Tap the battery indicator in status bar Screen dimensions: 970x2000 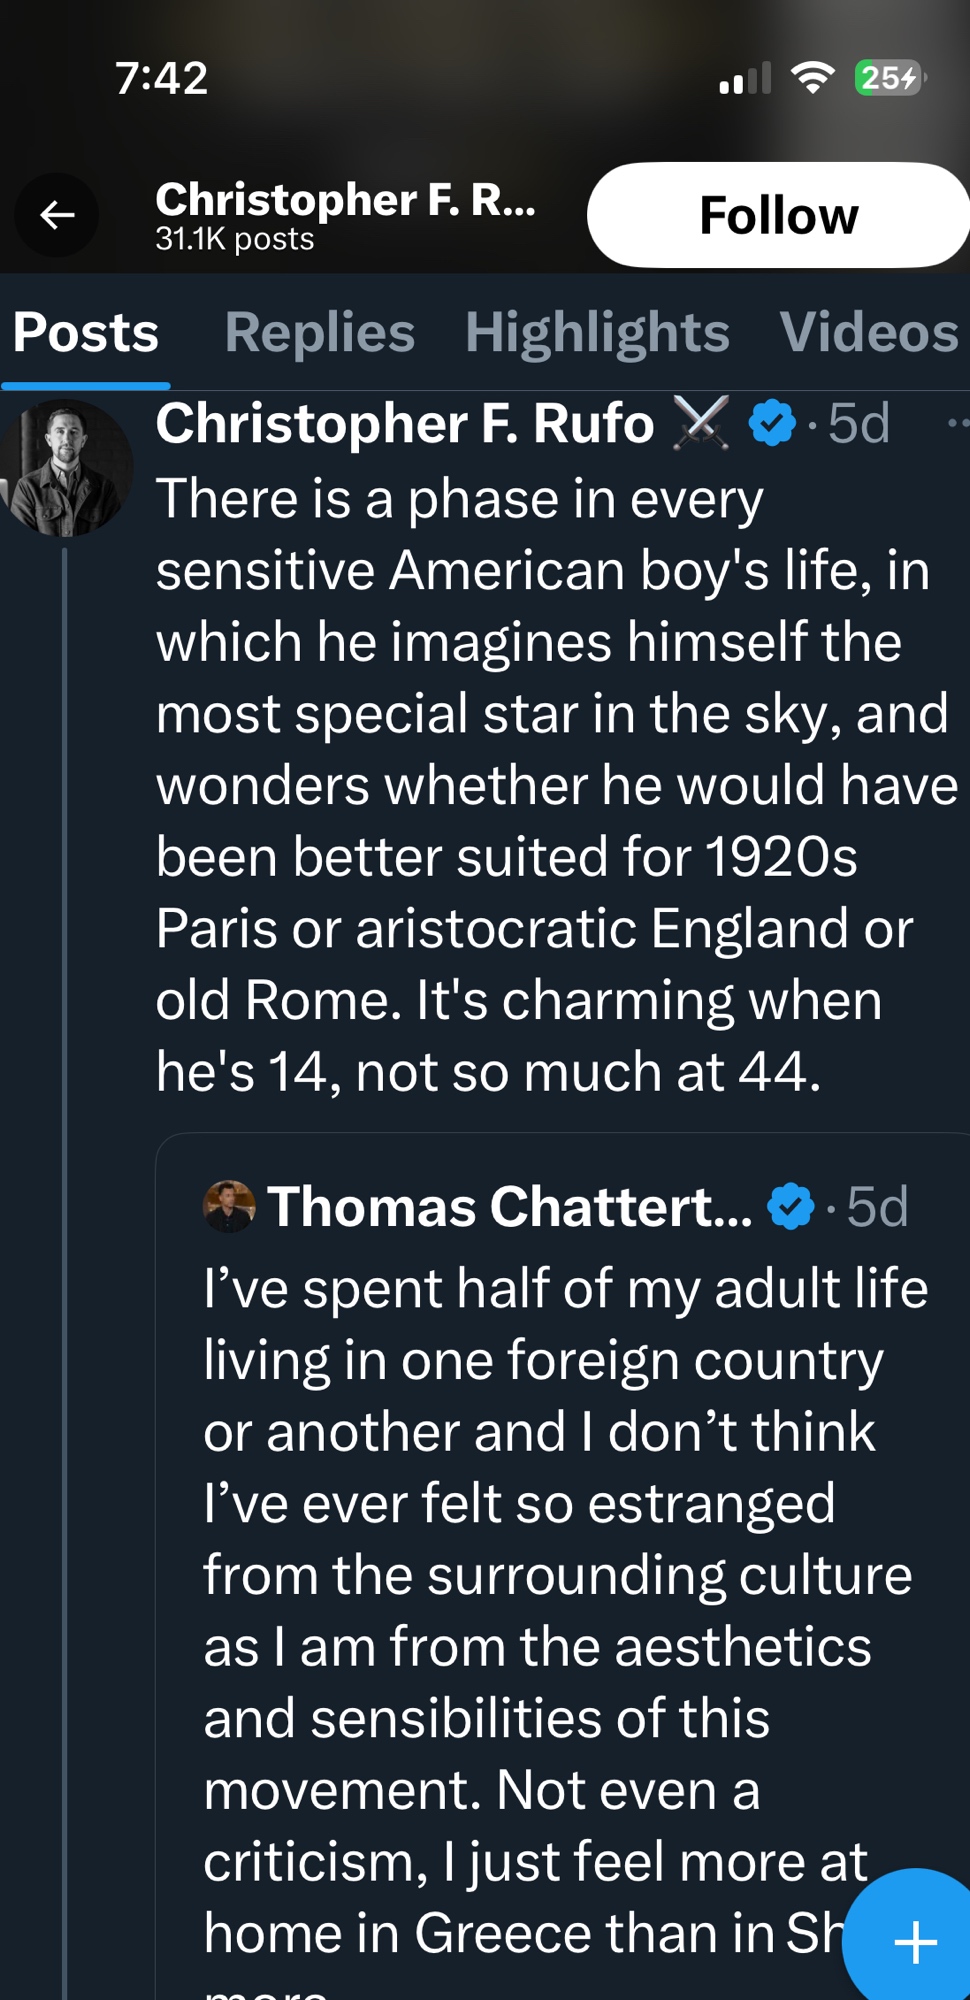(889, 78)
